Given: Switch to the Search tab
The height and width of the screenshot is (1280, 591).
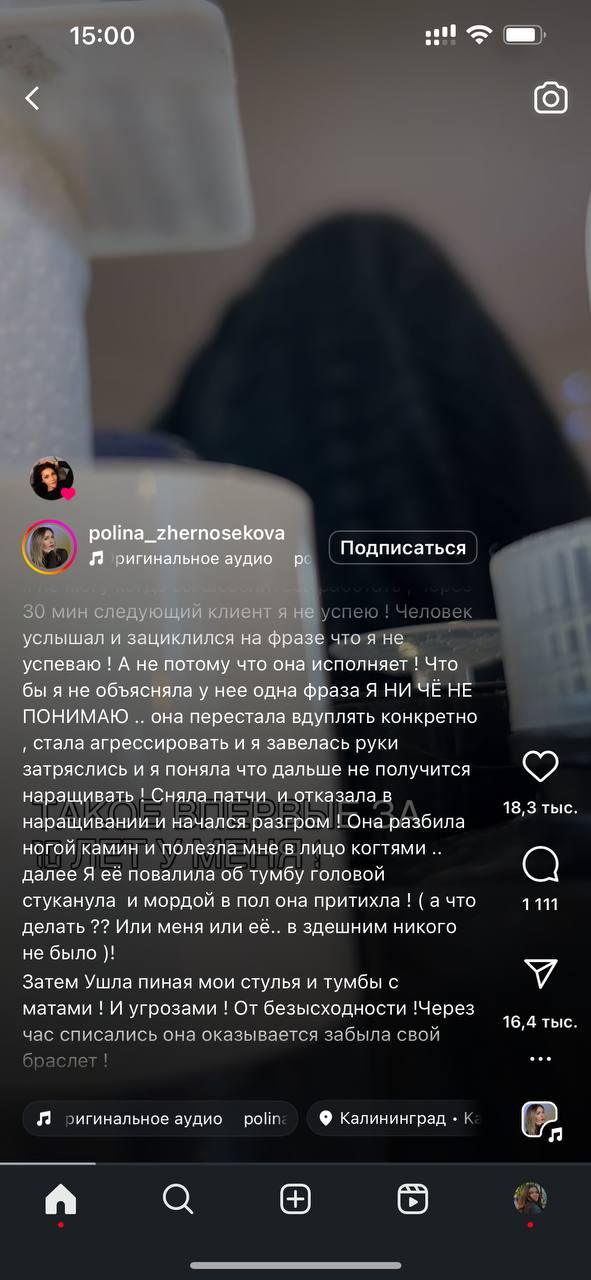Looking at the screenshot, I should click(x=178, y=1199).
